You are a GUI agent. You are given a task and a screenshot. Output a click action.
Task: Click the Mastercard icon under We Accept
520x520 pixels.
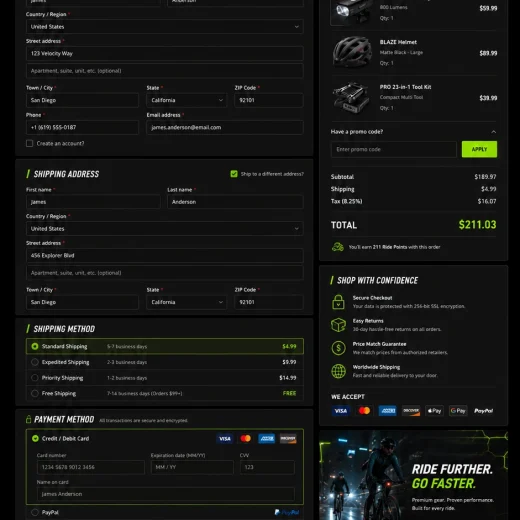click(x=364, y=411)
